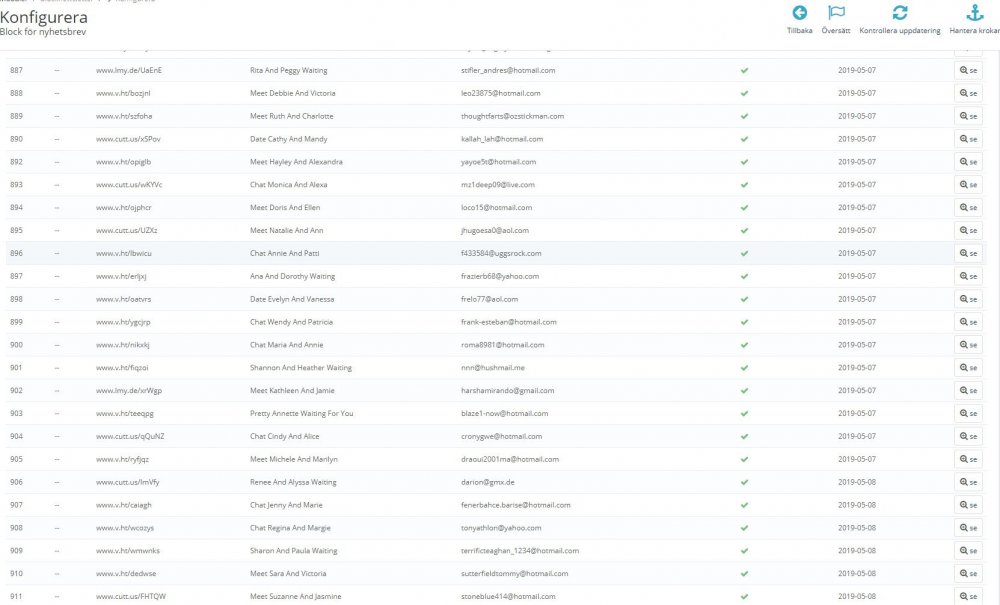Click the Tillbaka back arrow icon
The width and height of the screenshot is (1000, 605).
coord(798,15)
